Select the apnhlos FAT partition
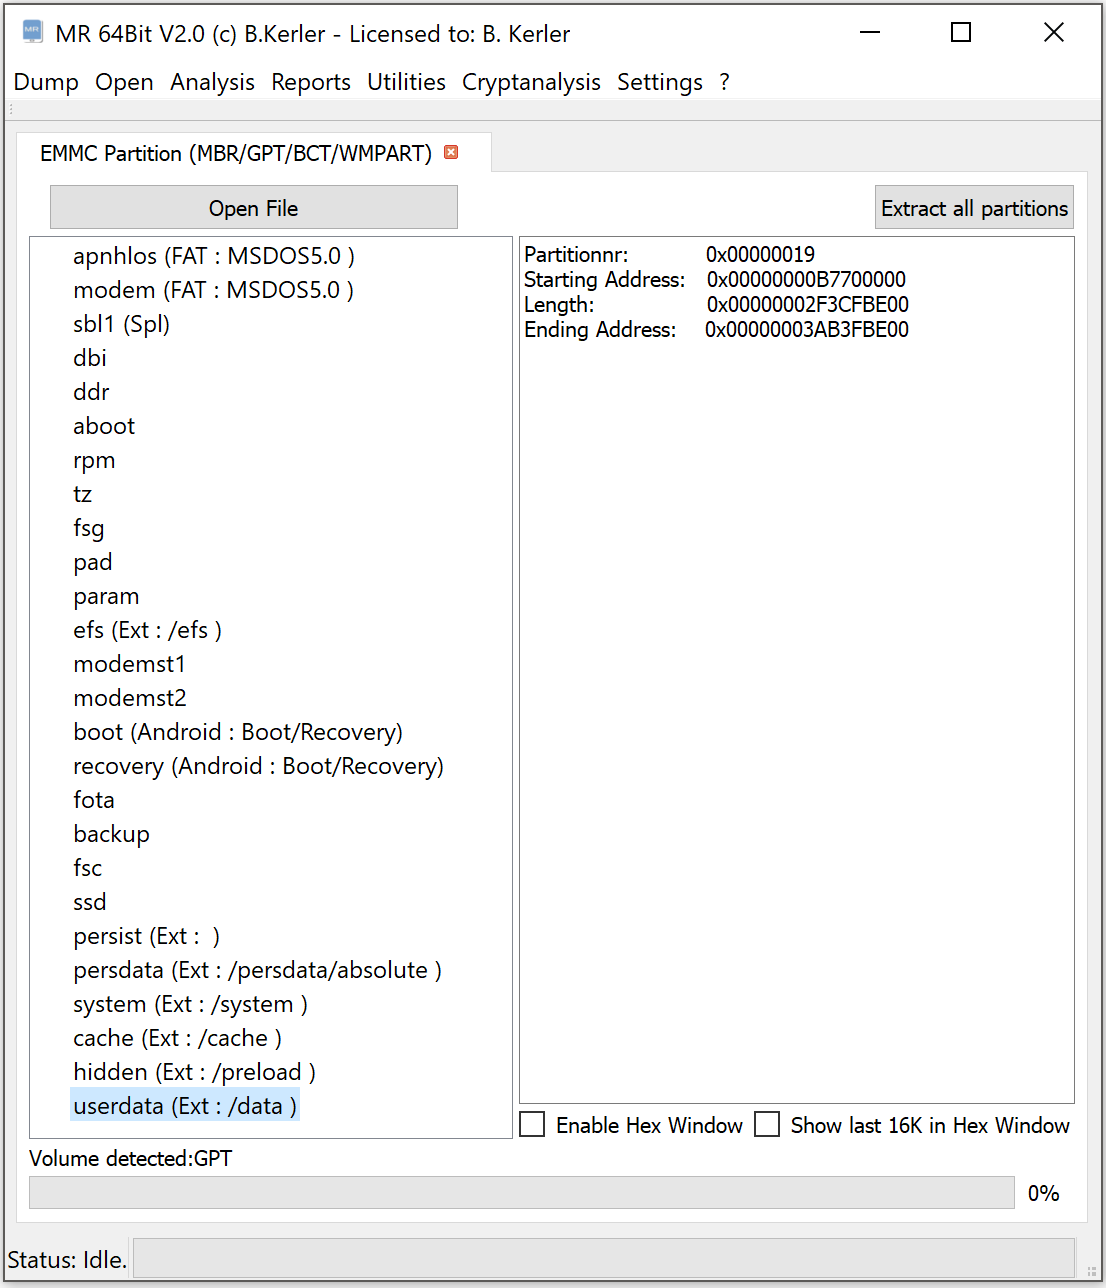Viewport: 1106px width, 1288px height. [214, 256]
